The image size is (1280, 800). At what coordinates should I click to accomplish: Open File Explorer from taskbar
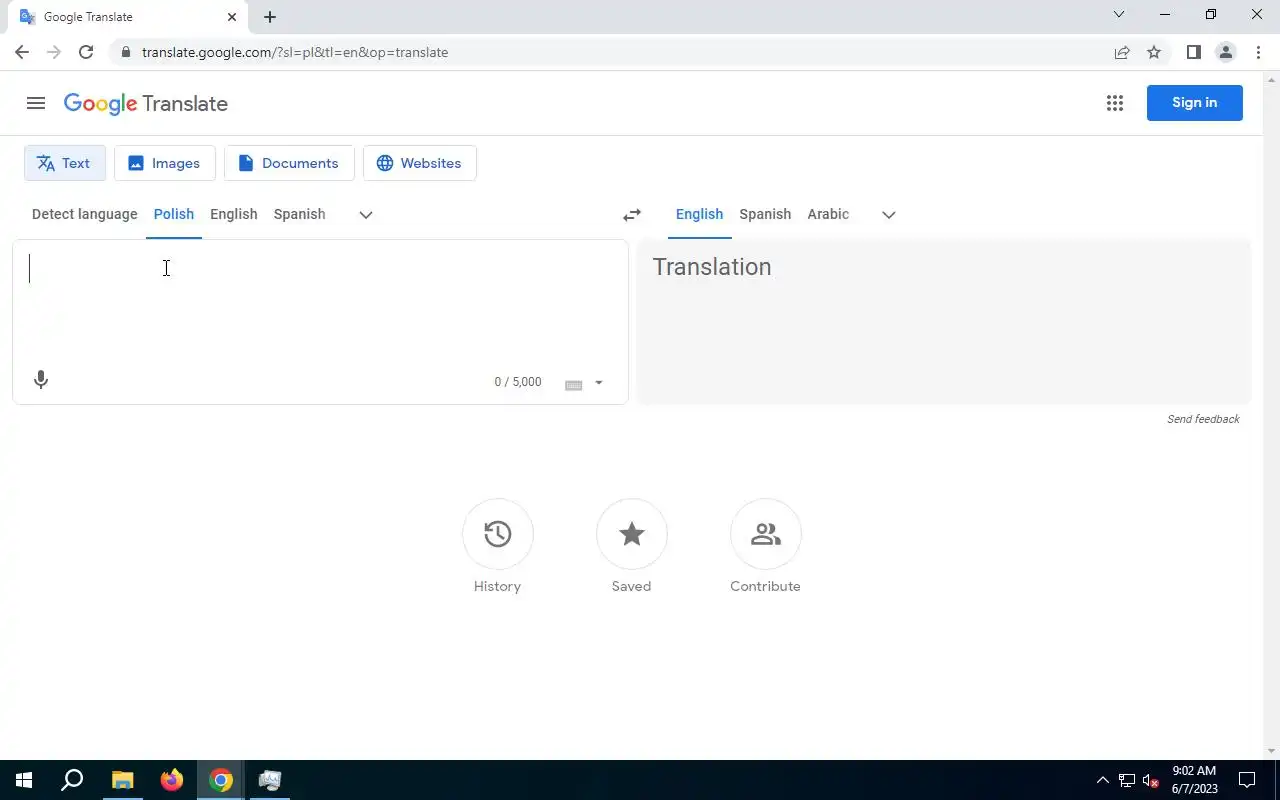point(122,780)
